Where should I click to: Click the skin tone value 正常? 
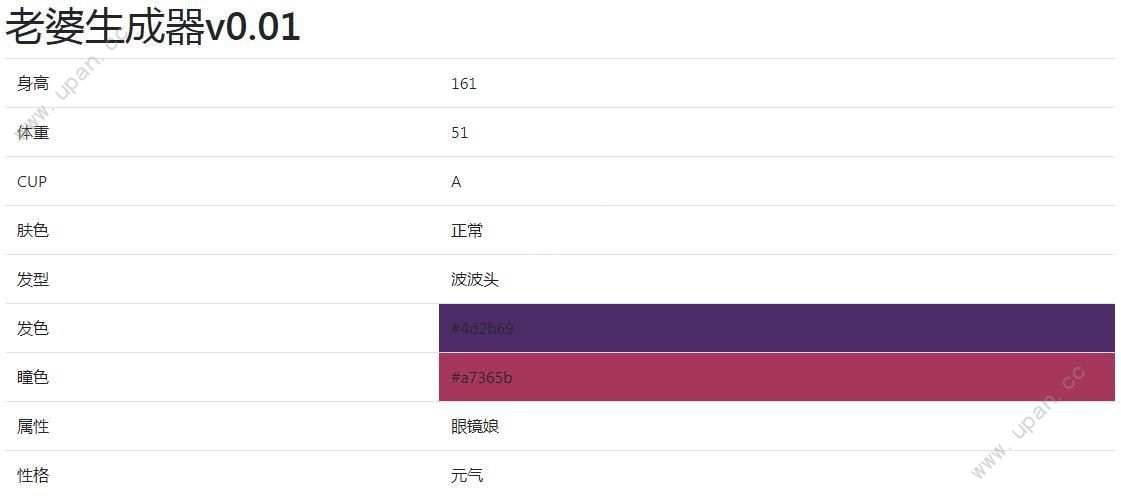467,230
